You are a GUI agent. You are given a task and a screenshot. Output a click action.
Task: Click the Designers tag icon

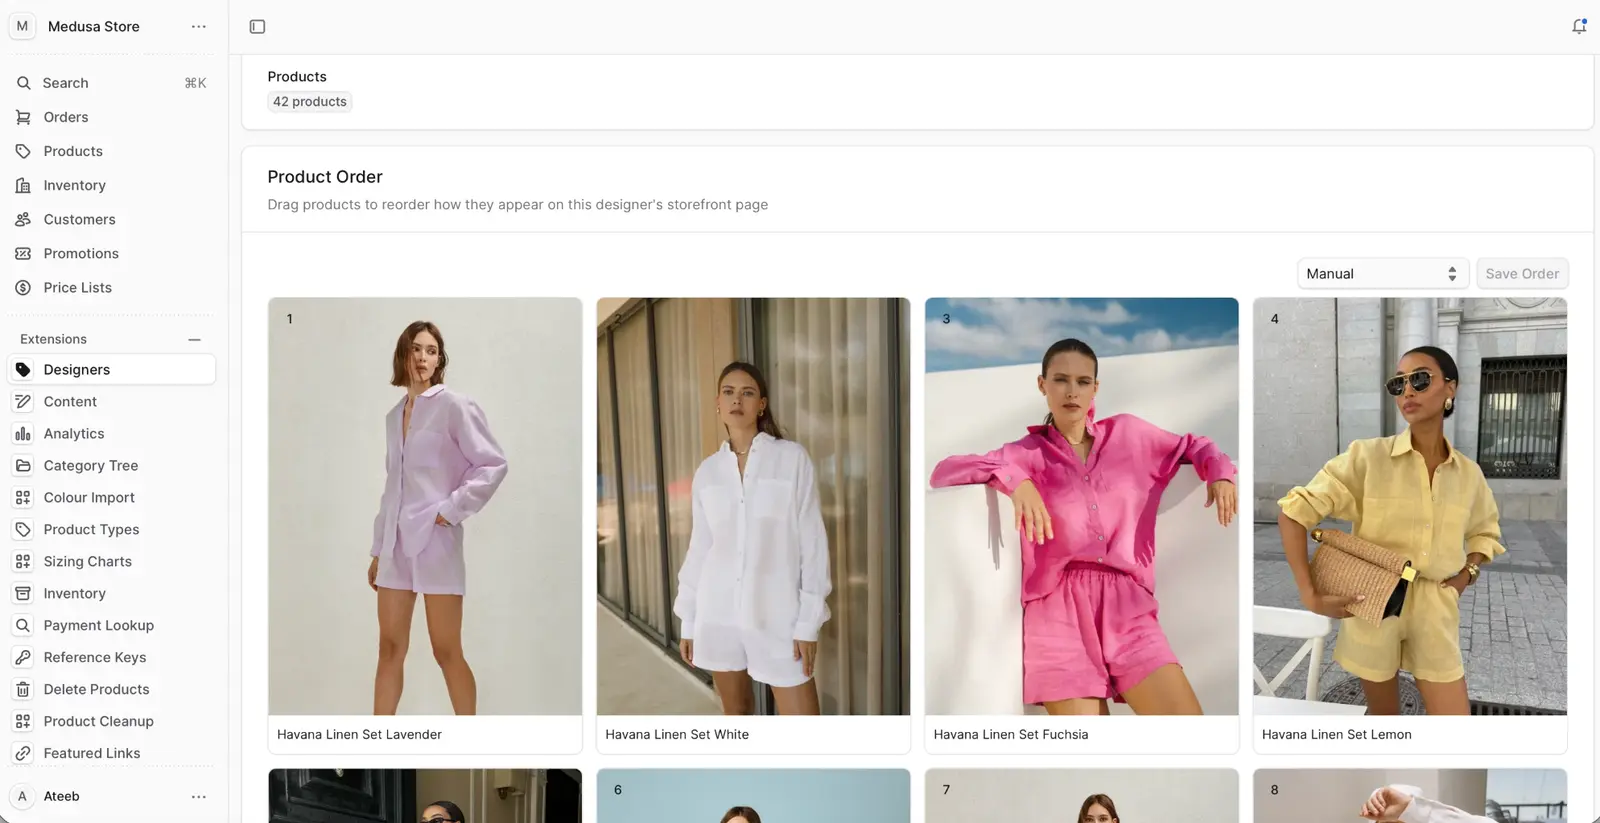[23, 369]
